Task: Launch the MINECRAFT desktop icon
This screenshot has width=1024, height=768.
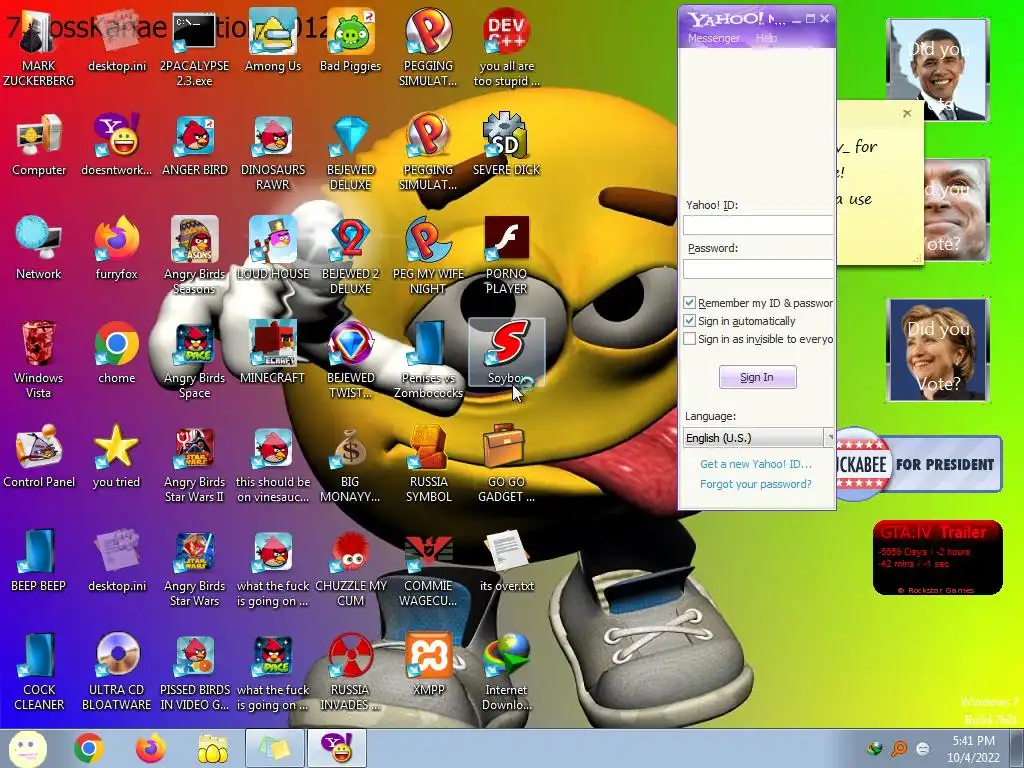Action: point(272,353)
